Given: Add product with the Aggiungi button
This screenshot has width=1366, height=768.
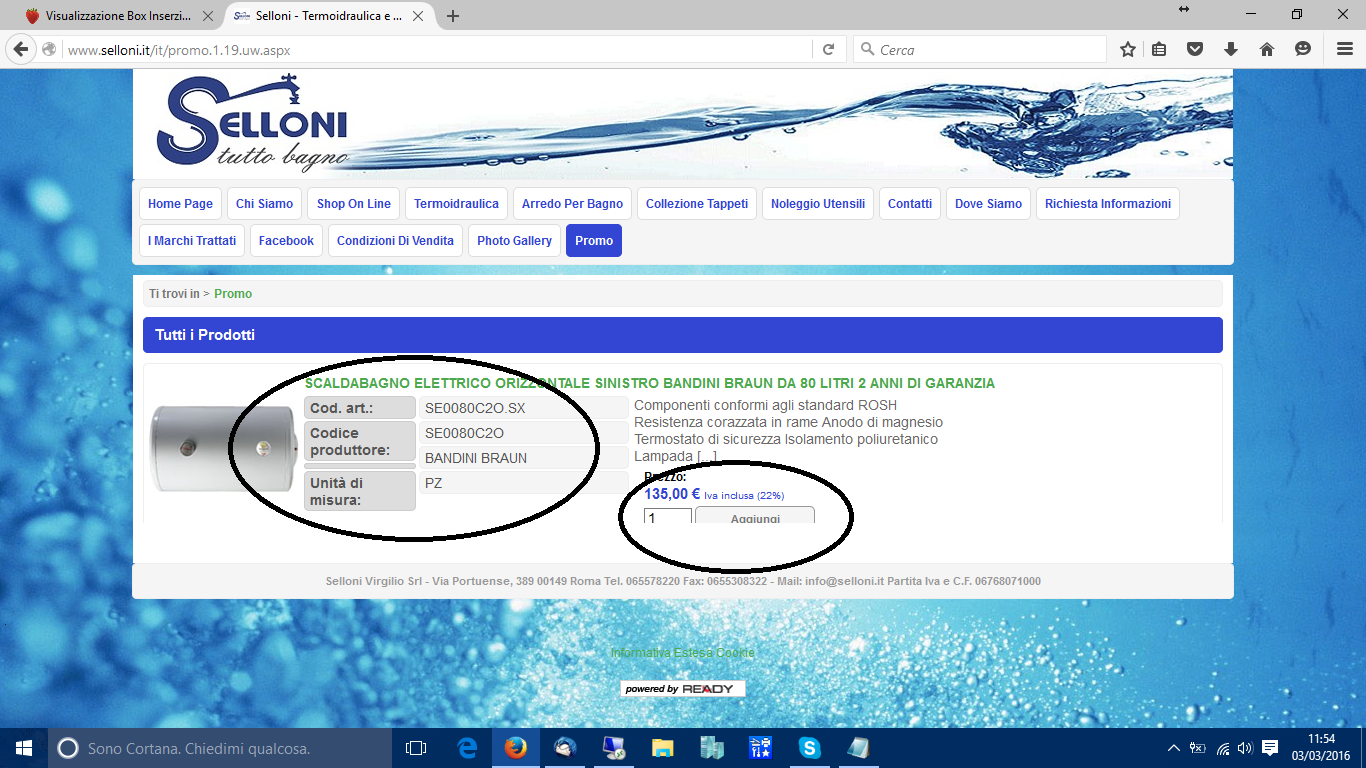Looking at the screenshot, I should pyautogui.click(x=755, y=517).
